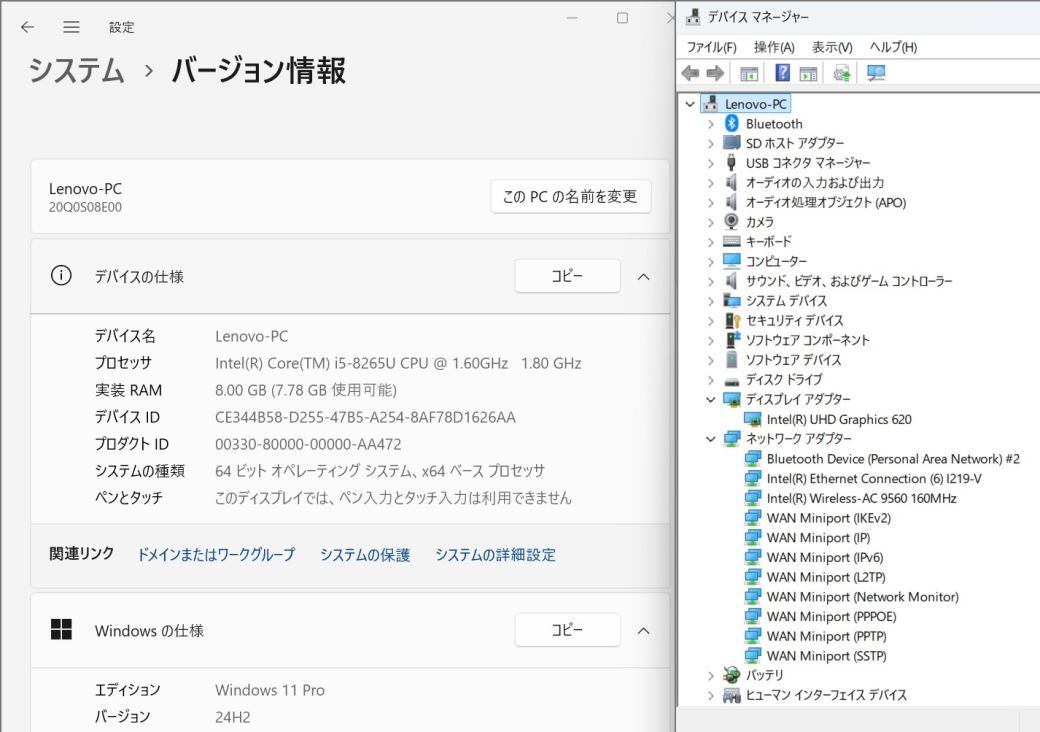The height and width of the screenshot is (732, 1040).
Task: Expand the バッテリ category
Action: click(x=711, y=675)
